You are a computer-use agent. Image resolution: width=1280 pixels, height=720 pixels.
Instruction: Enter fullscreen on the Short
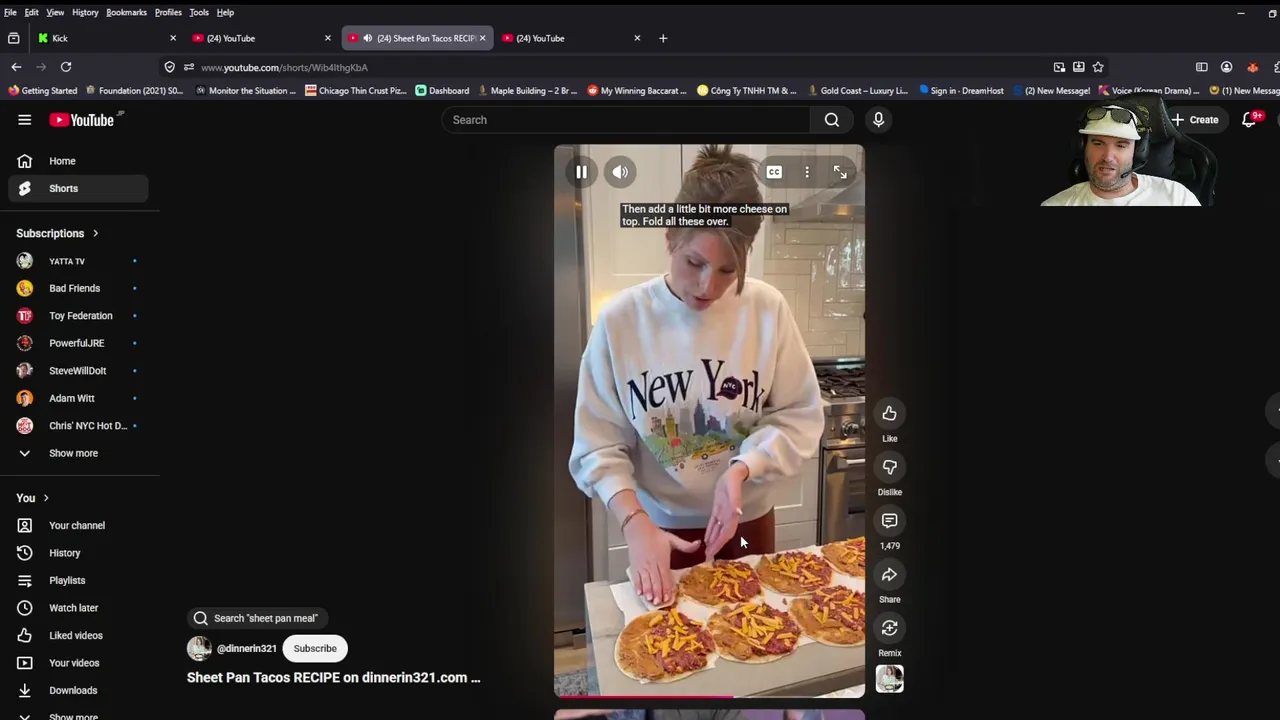840,172
